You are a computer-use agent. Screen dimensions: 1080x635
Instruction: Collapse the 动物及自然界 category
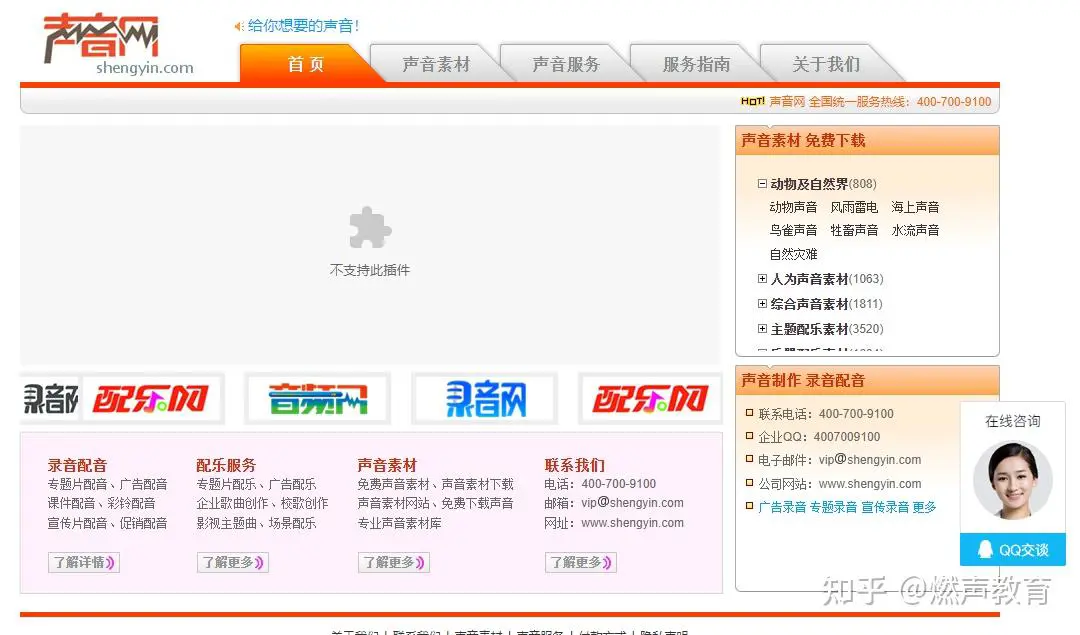pyautogui.click(x=762, y=184)
